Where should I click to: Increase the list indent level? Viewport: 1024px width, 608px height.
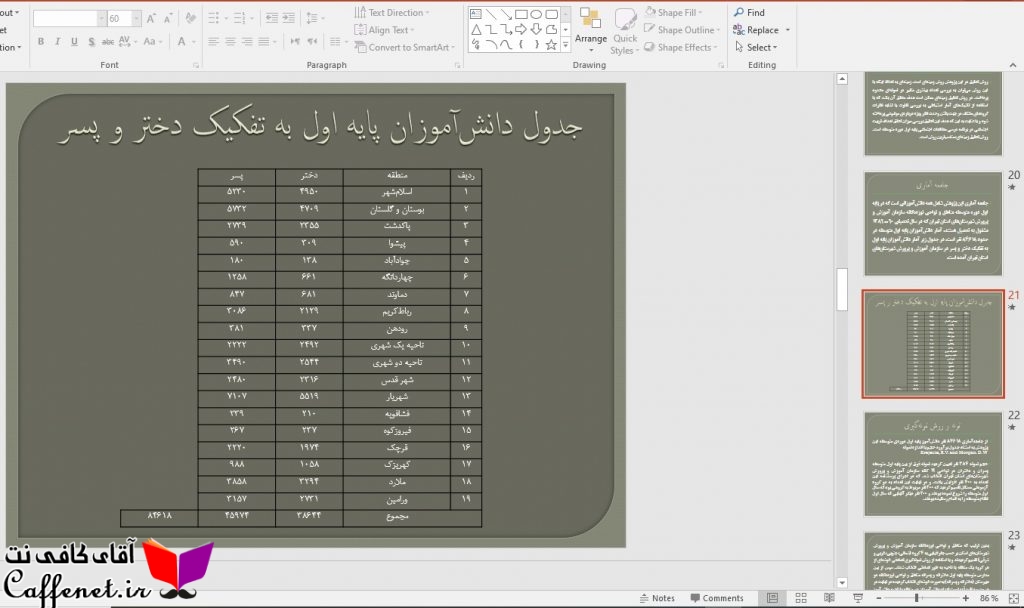click(289, 19)
